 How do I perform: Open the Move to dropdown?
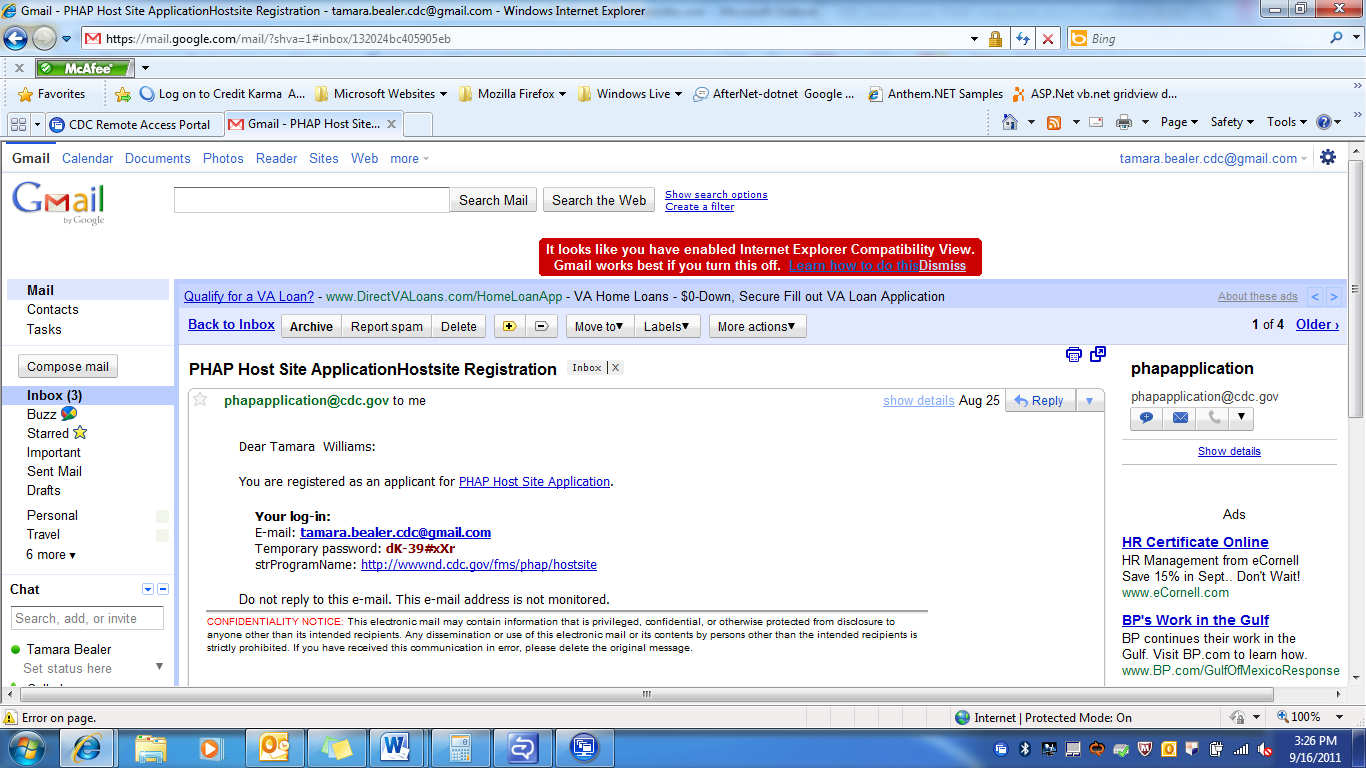(x=599, y=326)
